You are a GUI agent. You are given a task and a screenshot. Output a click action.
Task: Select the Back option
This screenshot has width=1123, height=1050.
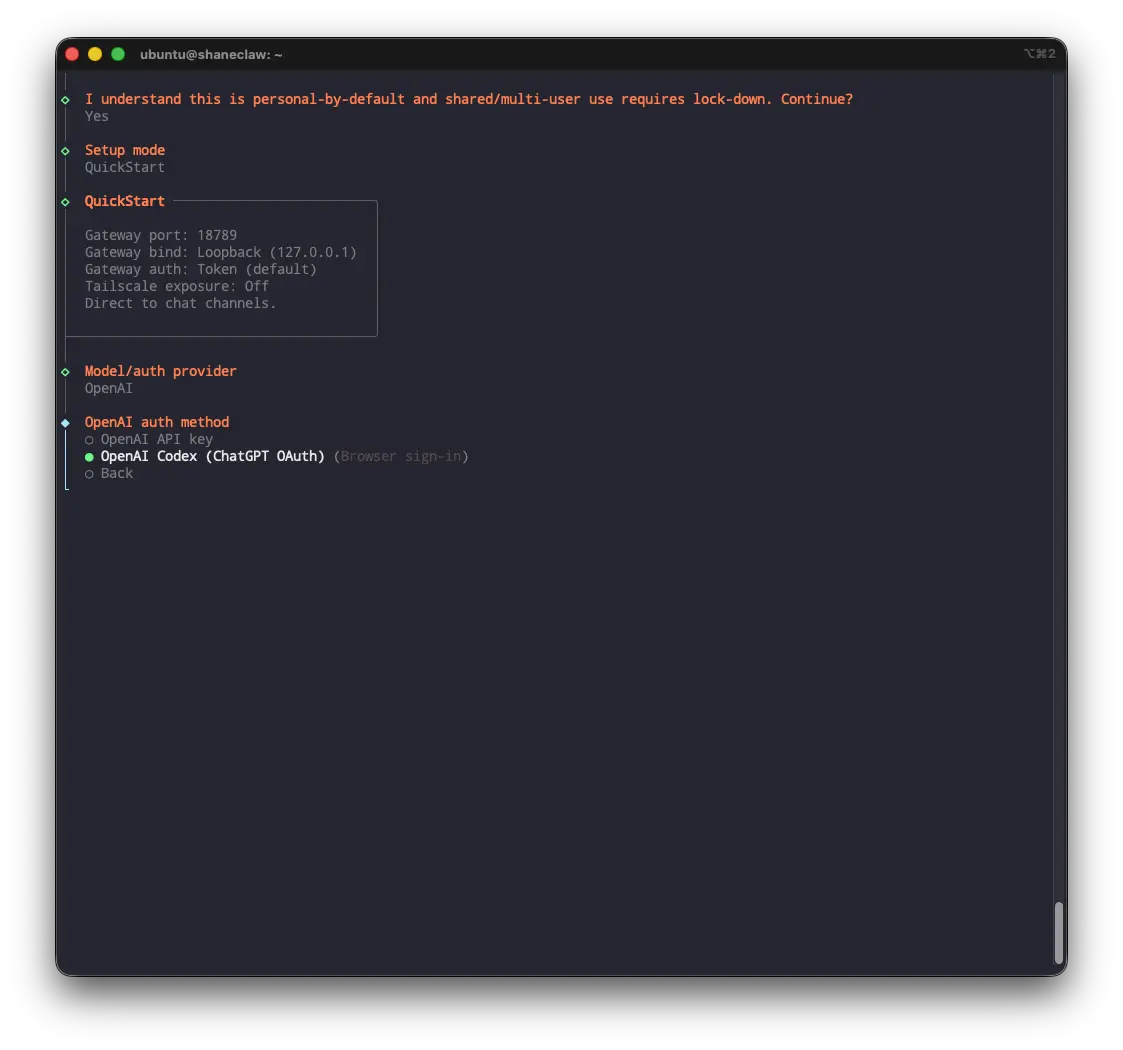(x=109, y=473)
